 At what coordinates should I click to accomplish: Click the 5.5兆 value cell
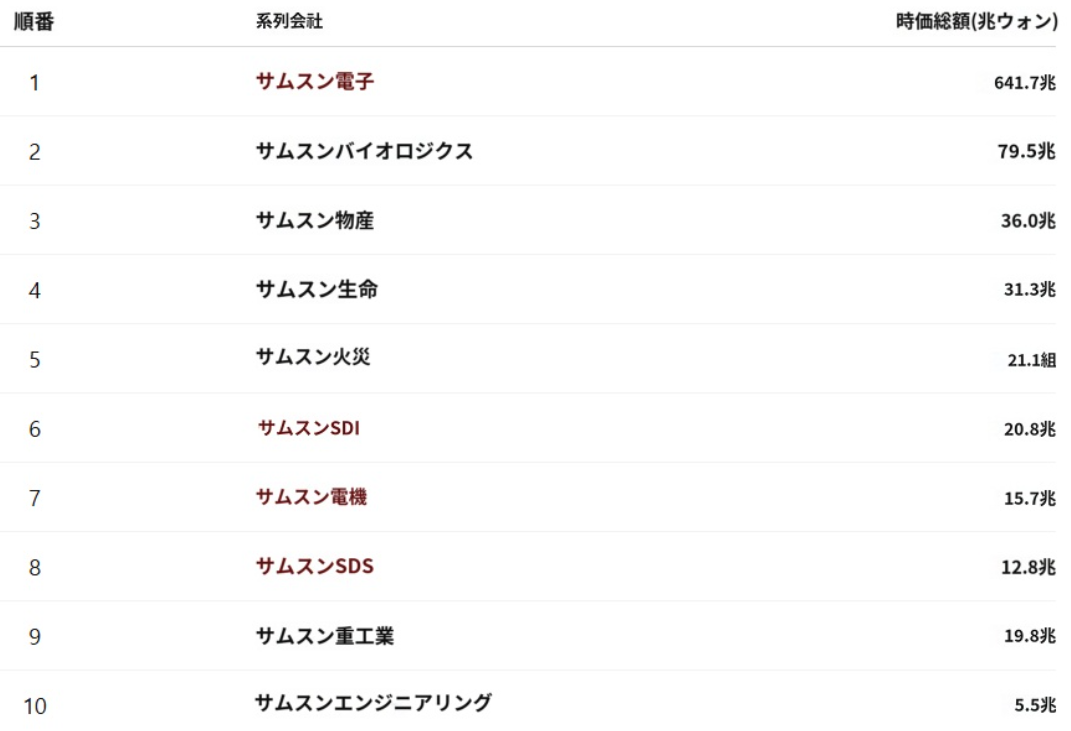tap(1034, 705)
